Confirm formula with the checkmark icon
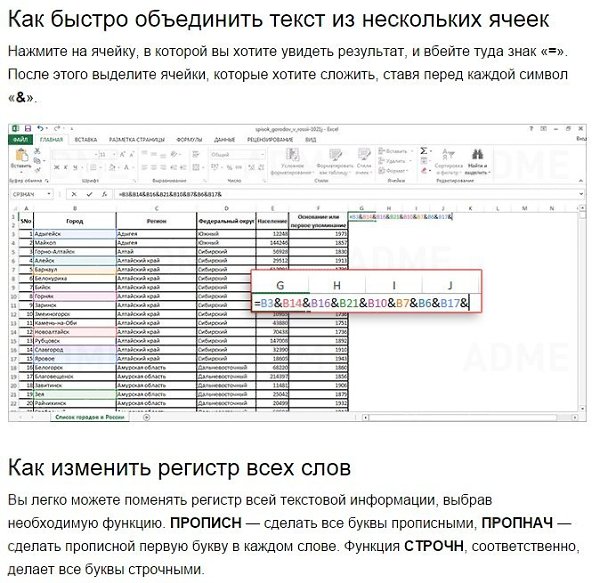The image size is (600, 583). click(x=89, y=194)
